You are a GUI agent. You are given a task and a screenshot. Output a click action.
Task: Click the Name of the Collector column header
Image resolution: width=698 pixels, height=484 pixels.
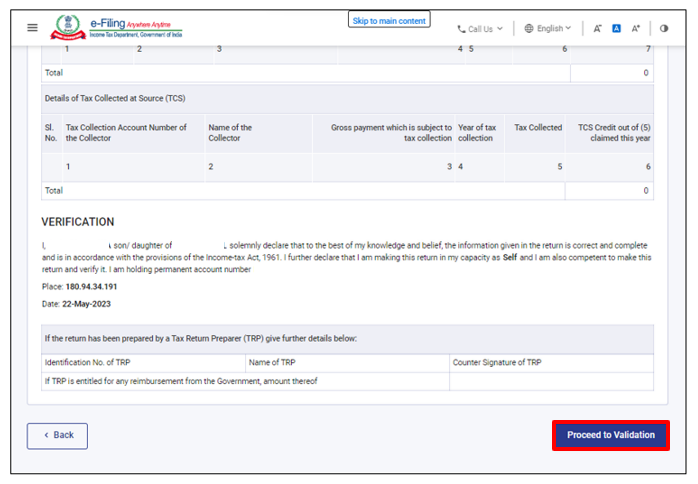click(x=230, y=133)
